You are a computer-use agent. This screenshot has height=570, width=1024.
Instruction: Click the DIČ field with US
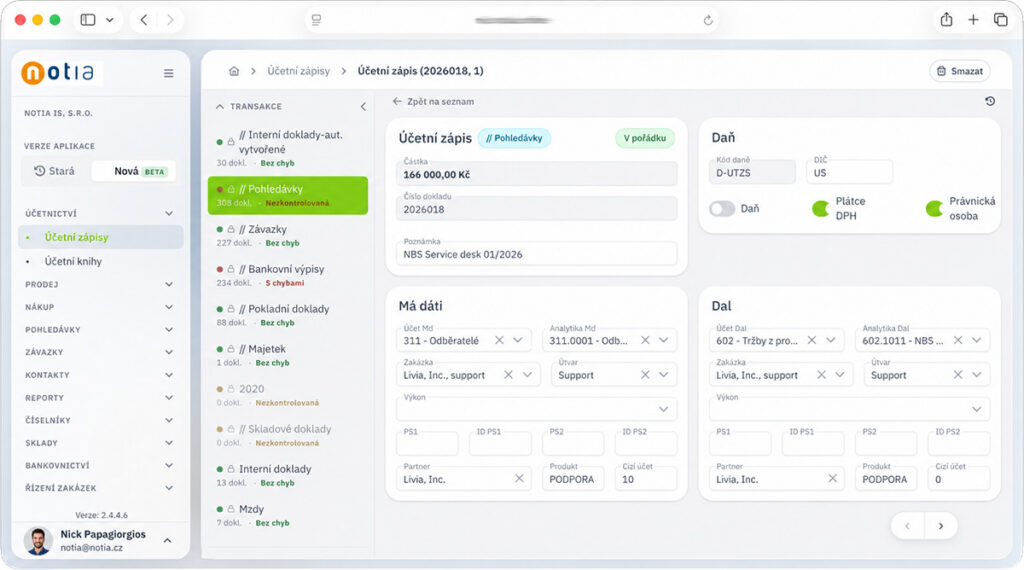(x=850, y=172)
